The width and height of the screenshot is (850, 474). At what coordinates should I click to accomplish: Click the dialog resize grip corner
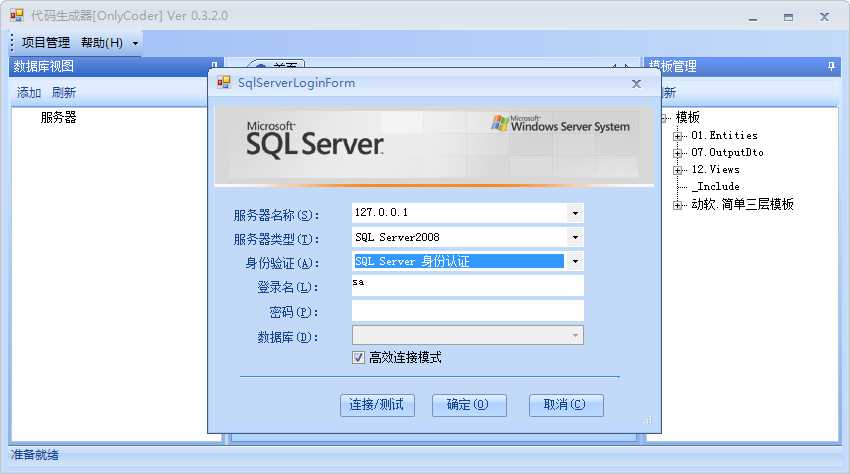click(648, 420)
